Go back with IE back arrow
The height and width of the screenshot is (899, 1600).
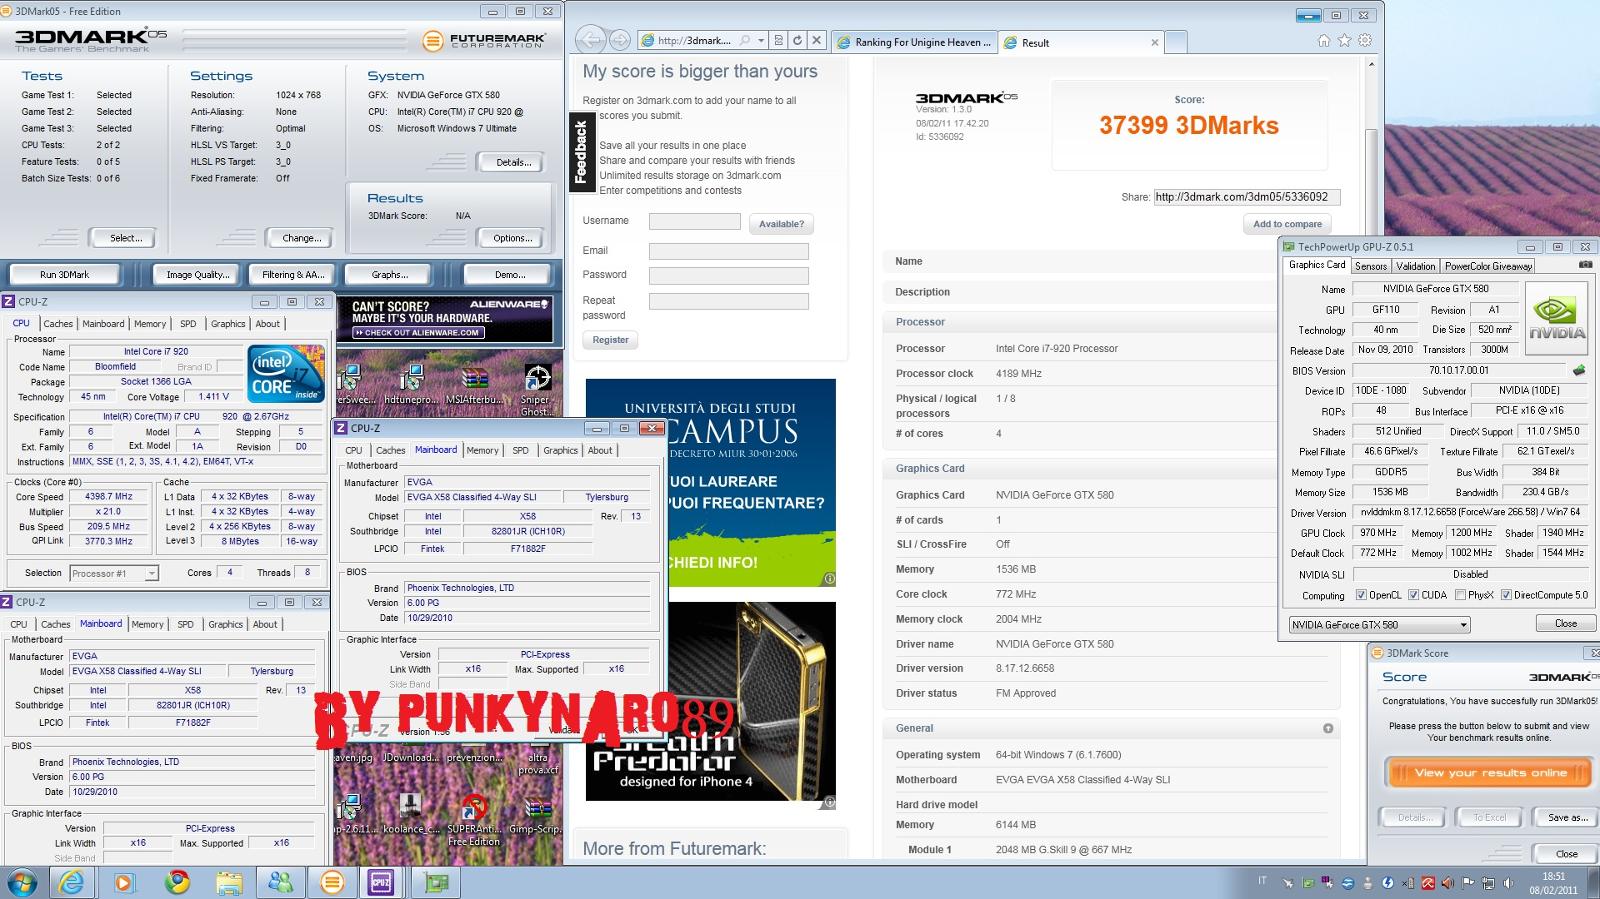[590, 40]
